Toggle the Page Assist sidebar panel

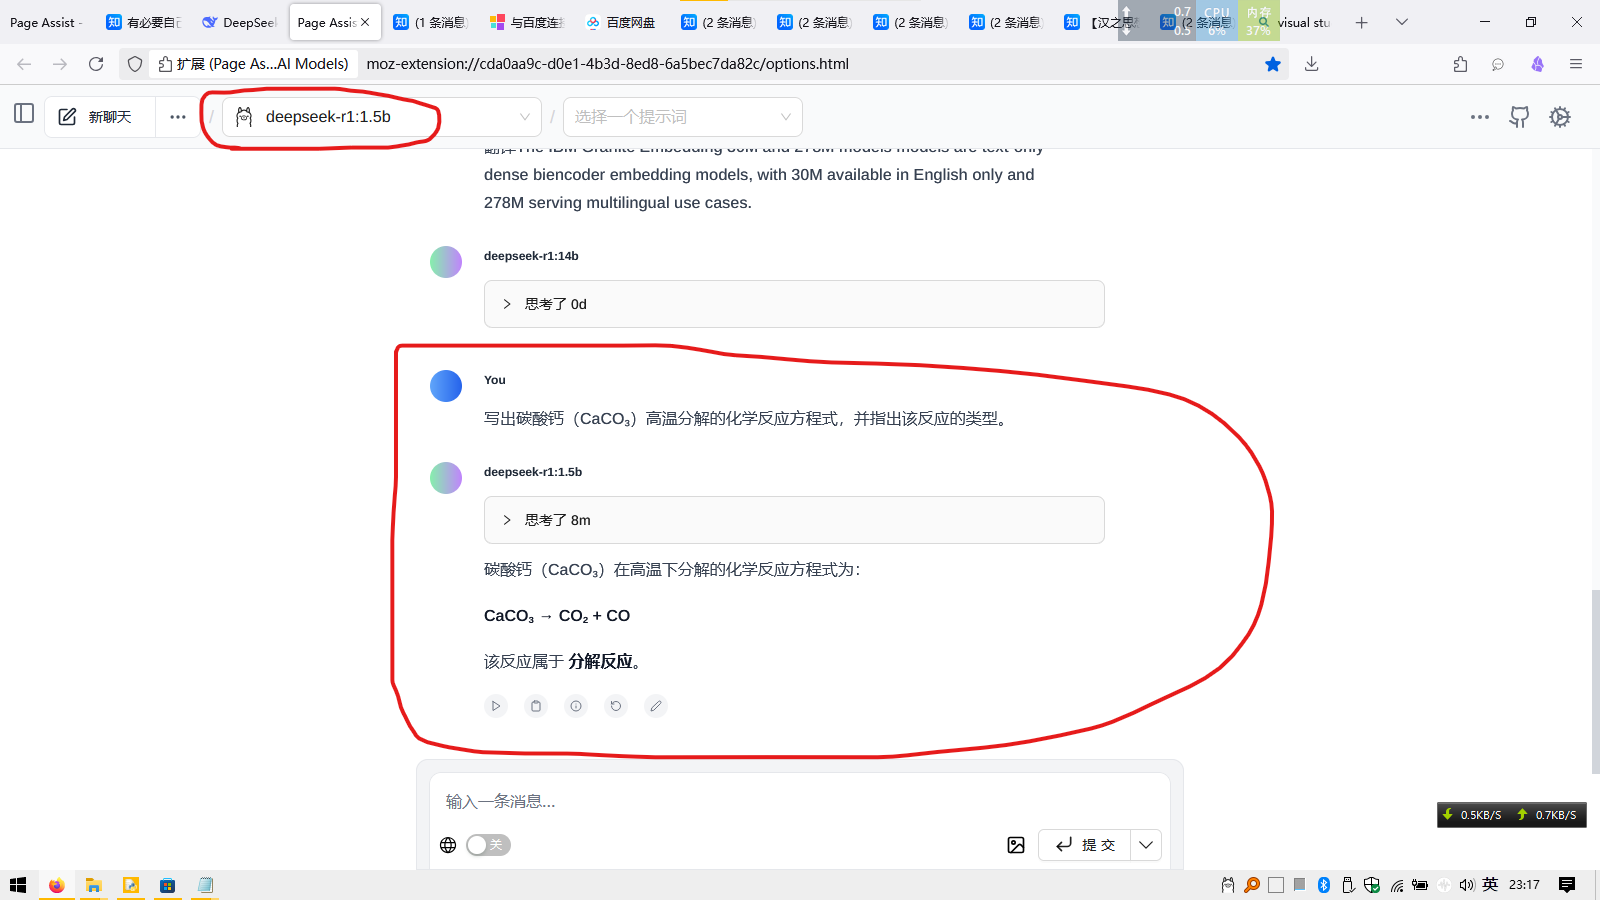(24, 114)
